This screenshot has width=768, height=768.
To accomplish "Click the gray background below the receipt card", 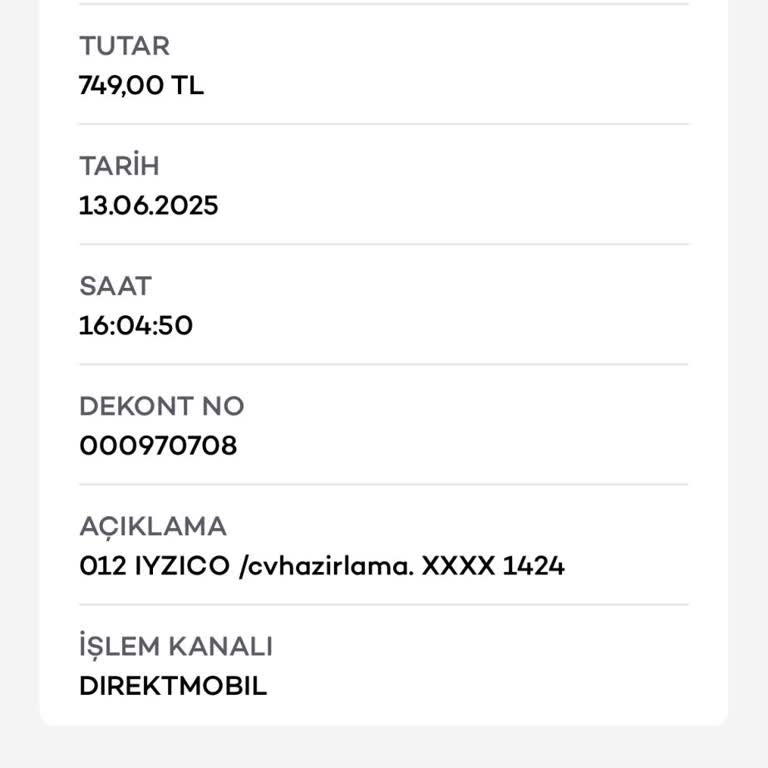I will [x=384, y=747].
